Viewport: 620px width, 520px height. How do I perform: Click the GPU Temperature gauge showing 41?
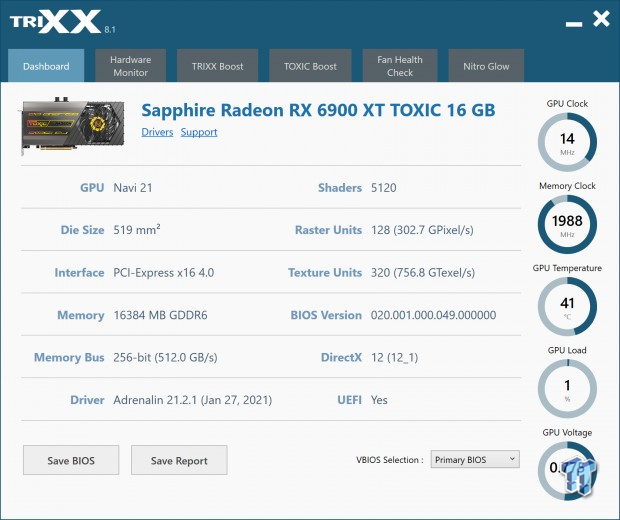coord(567,306)
